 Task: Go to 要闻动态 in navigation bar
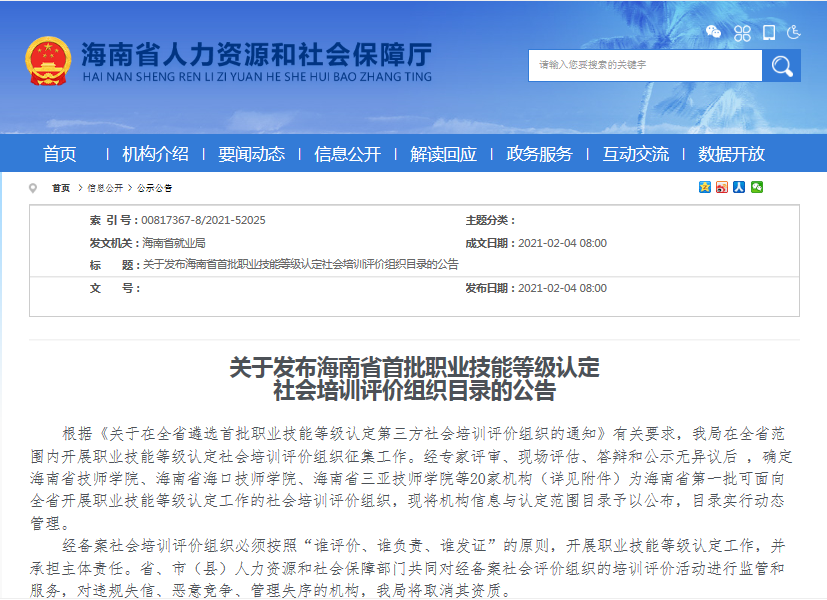pyautogui.click(x=251, y=154)
